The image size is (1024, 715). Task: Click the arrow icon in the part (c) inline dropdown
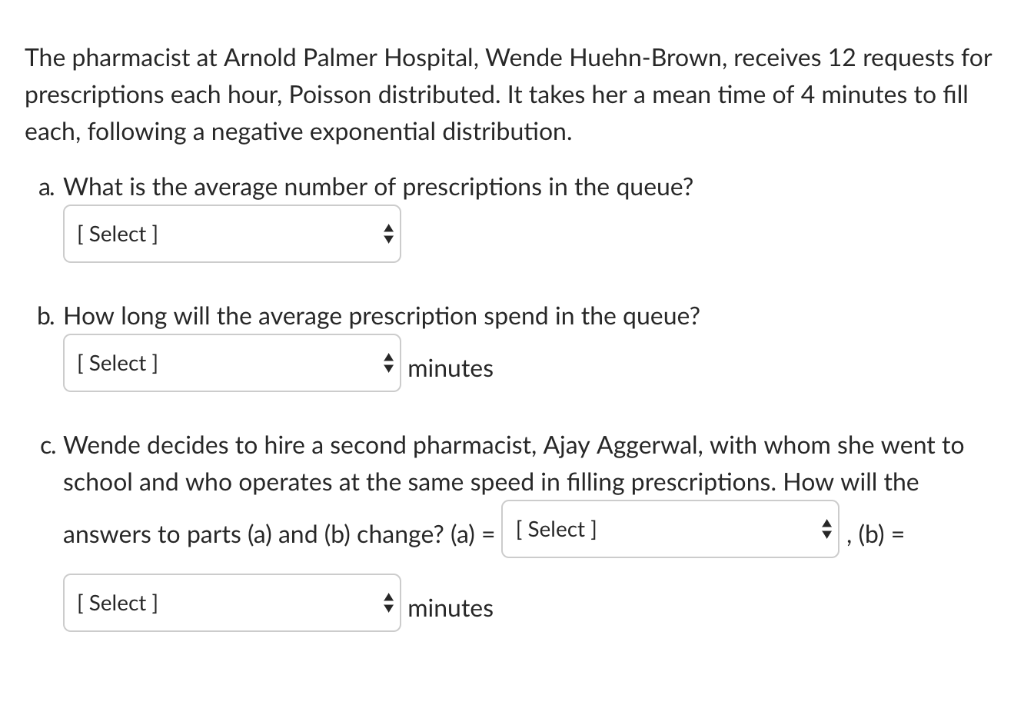[x=826, y=529]
